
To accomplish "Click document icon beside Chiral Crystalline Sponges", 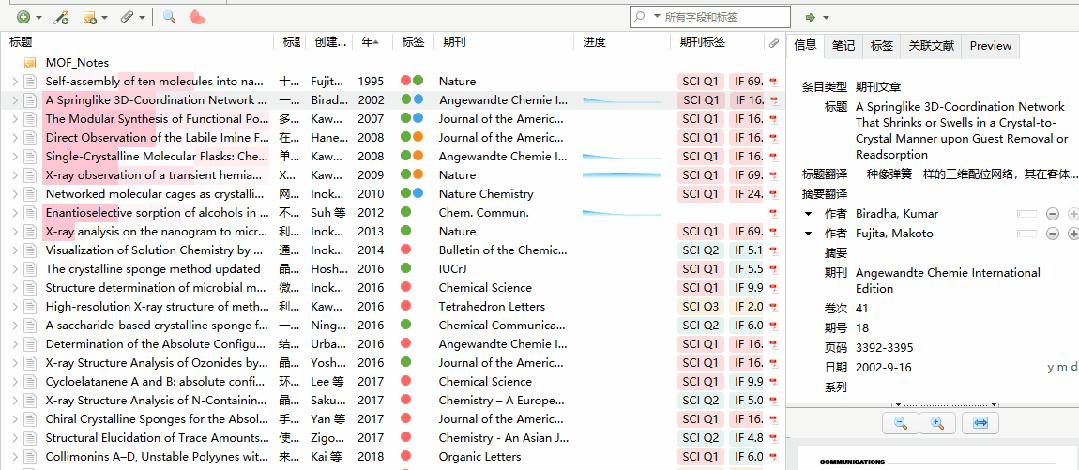I will click(x=30, y=419).
